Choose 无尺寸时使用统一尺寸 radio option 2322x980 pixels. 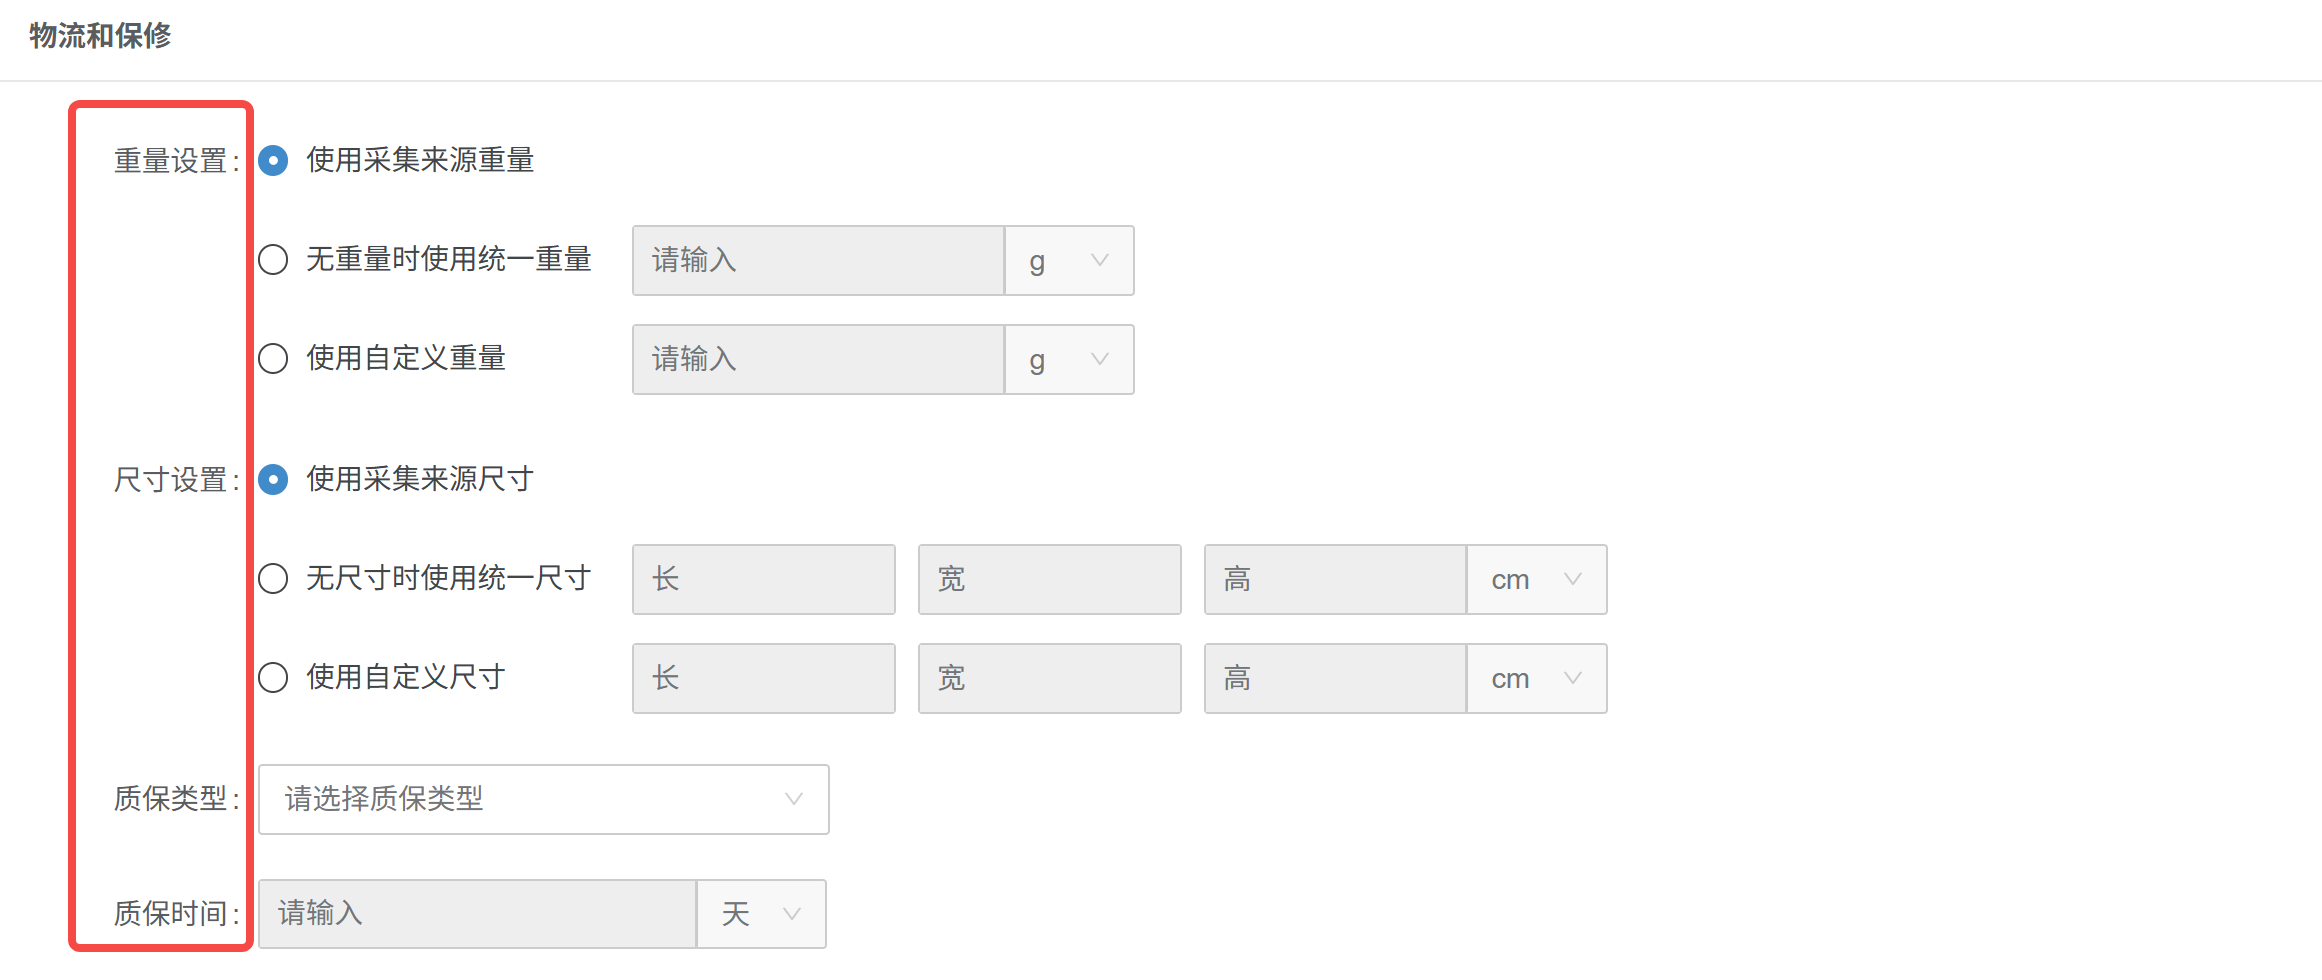coord(273,579)
